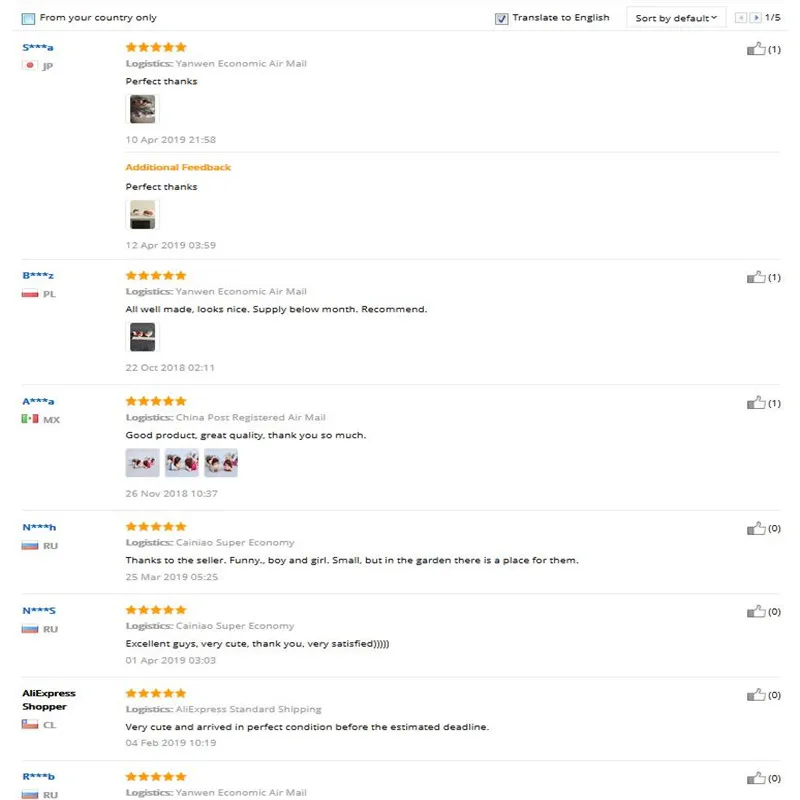The height and width of the screenshot is (800, 800).
Task: Go to previous reviews page arrow
Action: point(741,18)
